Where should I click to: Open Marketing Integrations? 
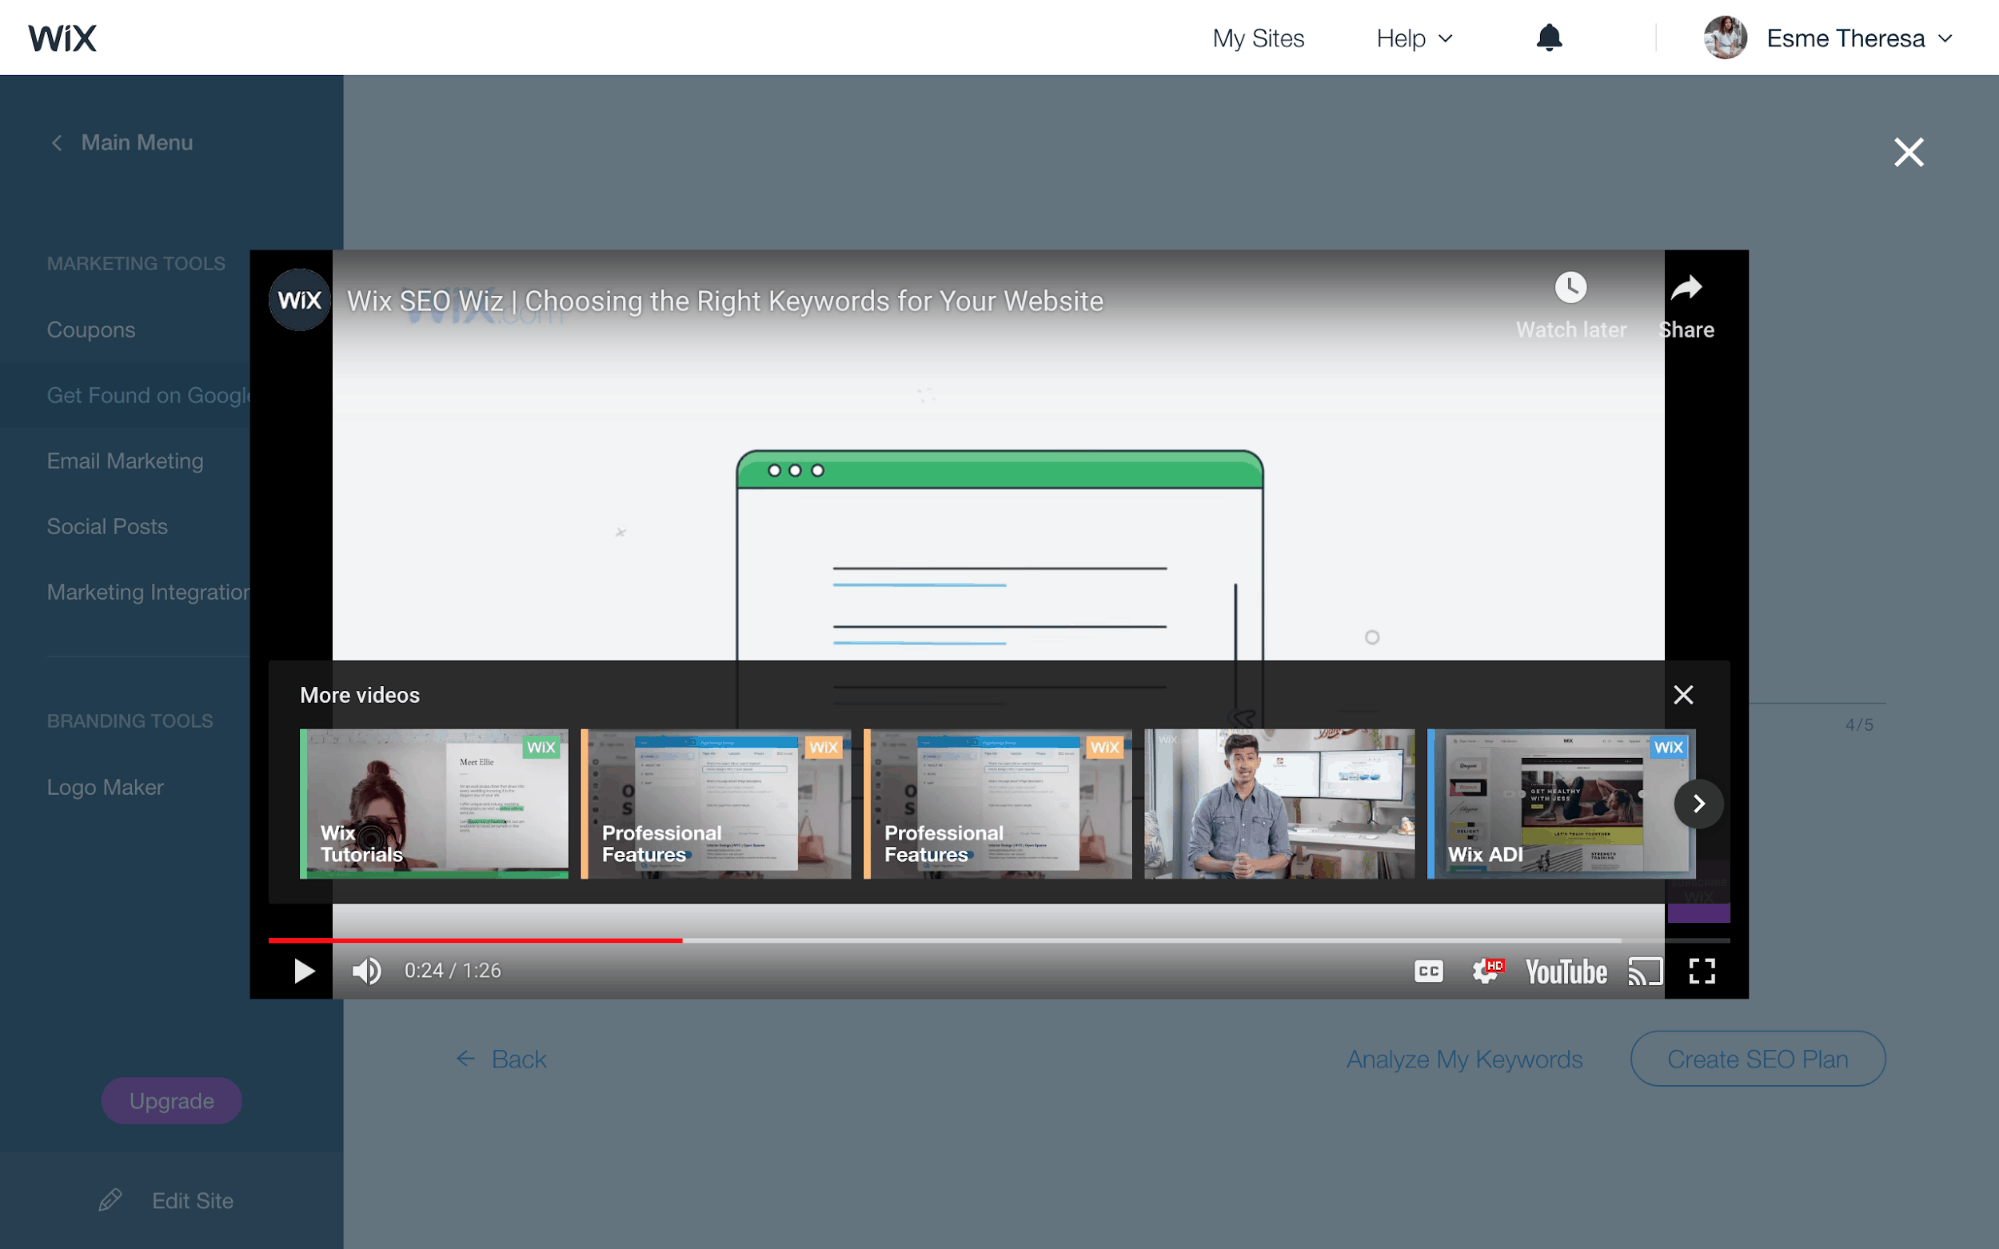pyautogui.click(x=148, y=592)
